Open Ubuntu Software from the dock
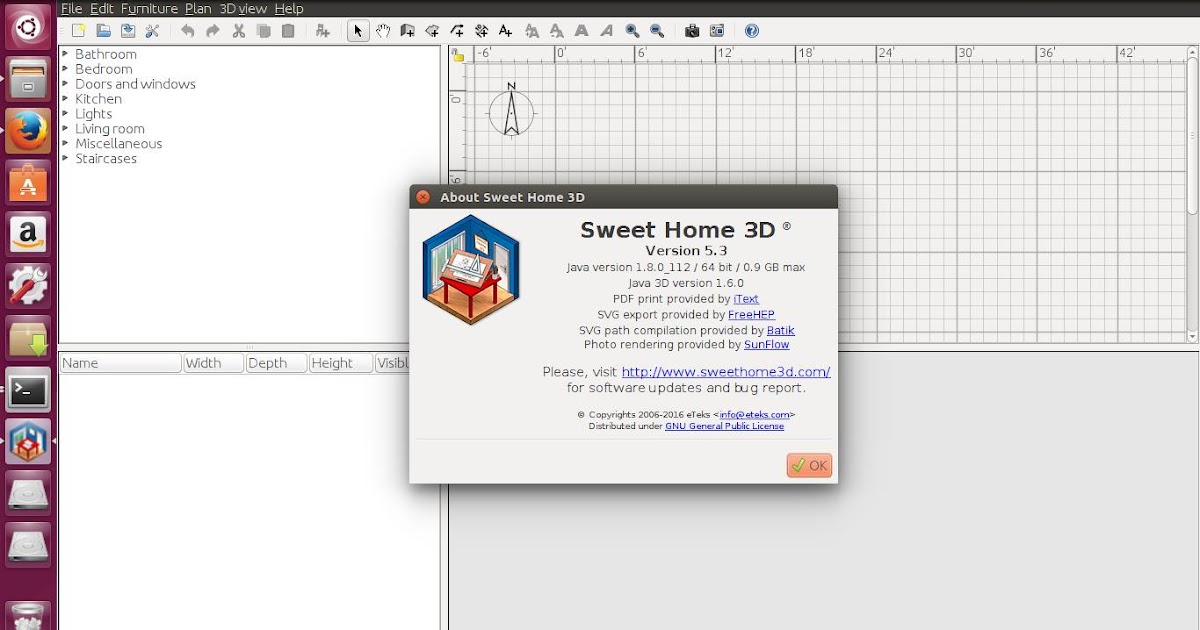The height and width of the screenshot is (630, 1200). point(28,182)
